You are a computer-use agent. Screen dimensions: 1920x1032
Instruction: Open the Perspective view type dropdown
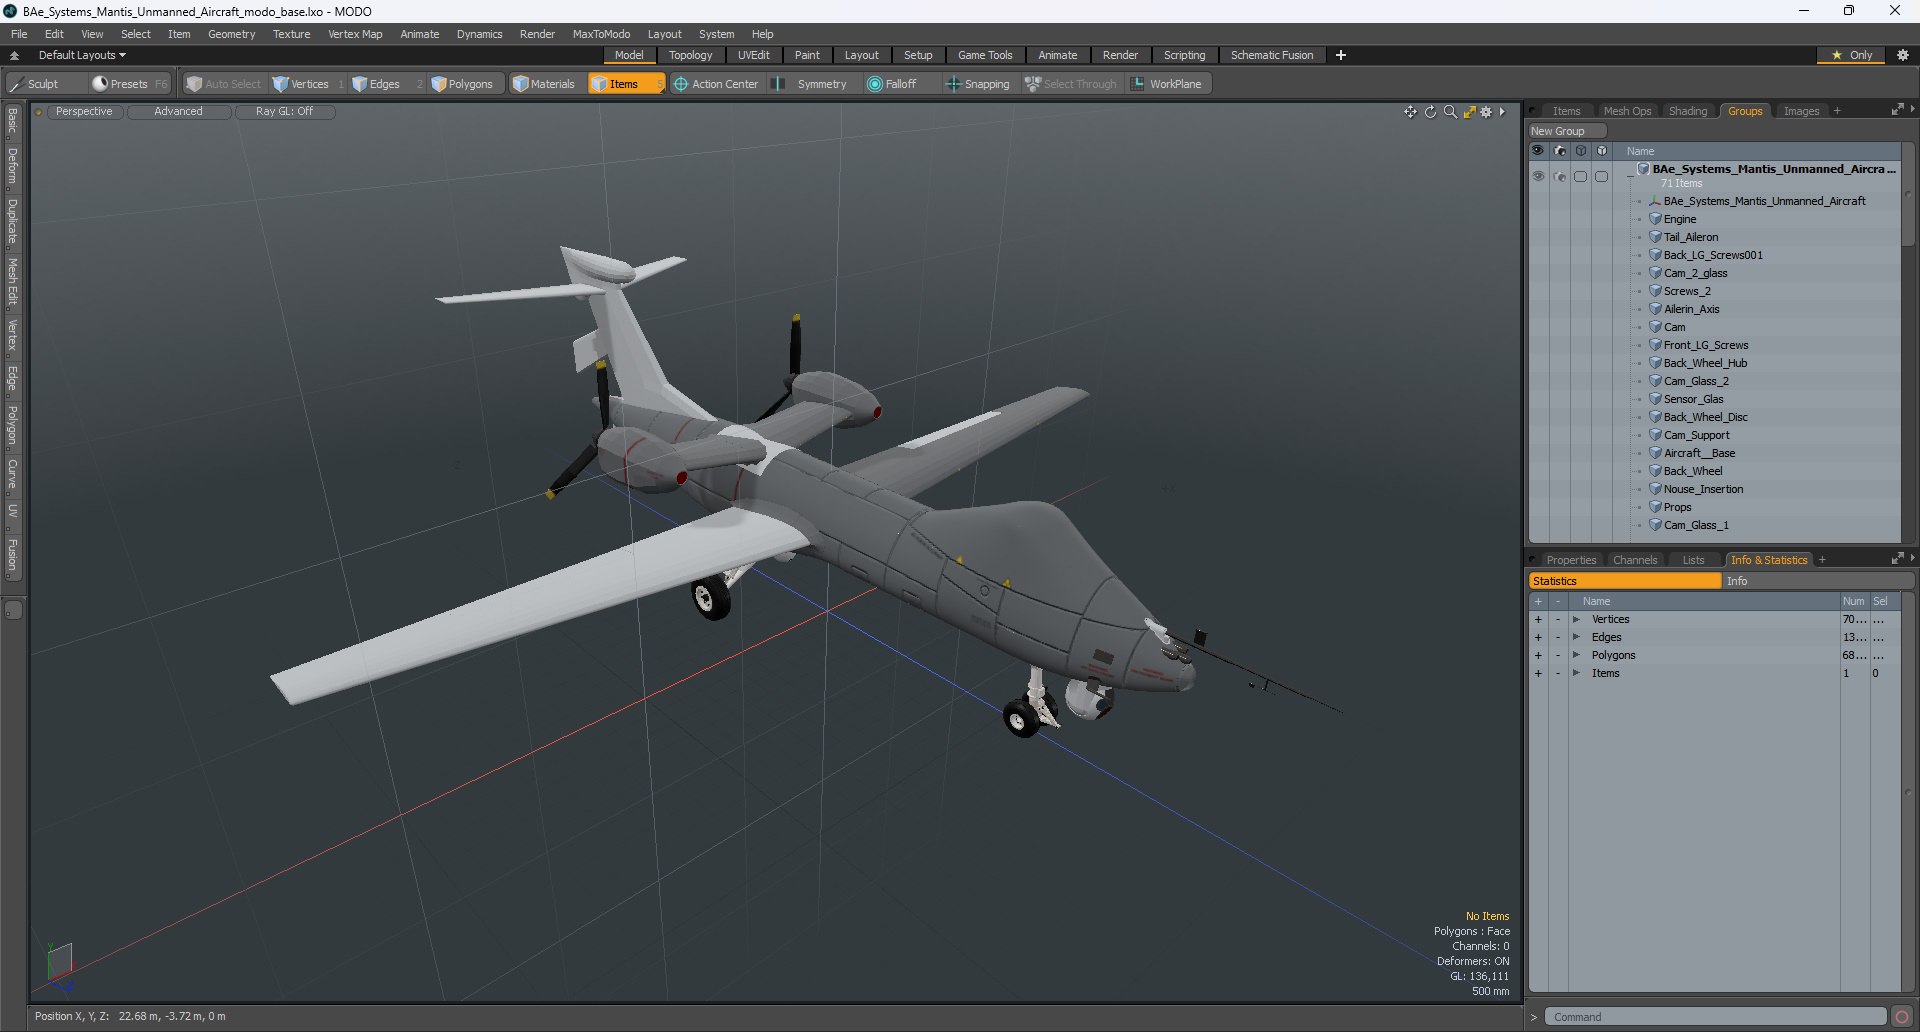[x=84, y=112]
